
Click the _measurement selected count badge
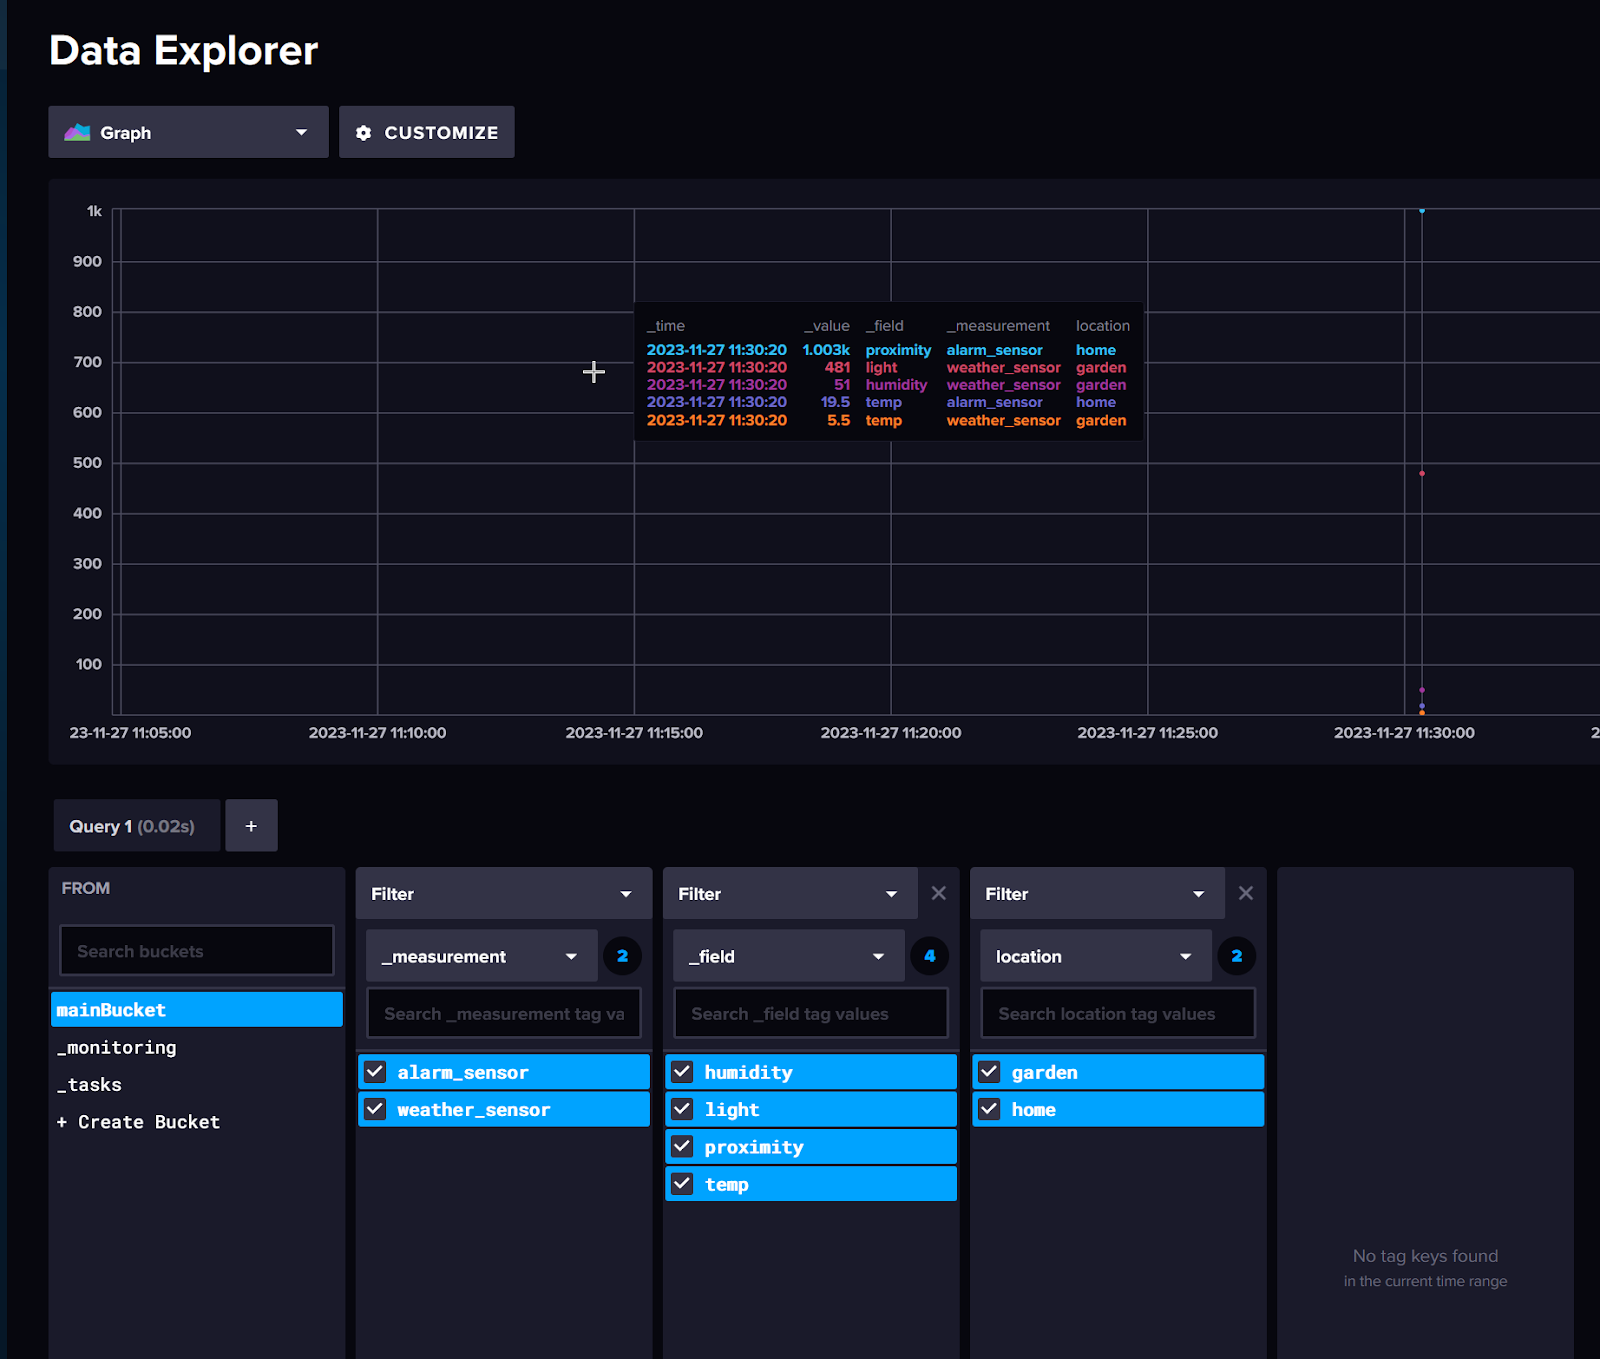pos(622,956)
